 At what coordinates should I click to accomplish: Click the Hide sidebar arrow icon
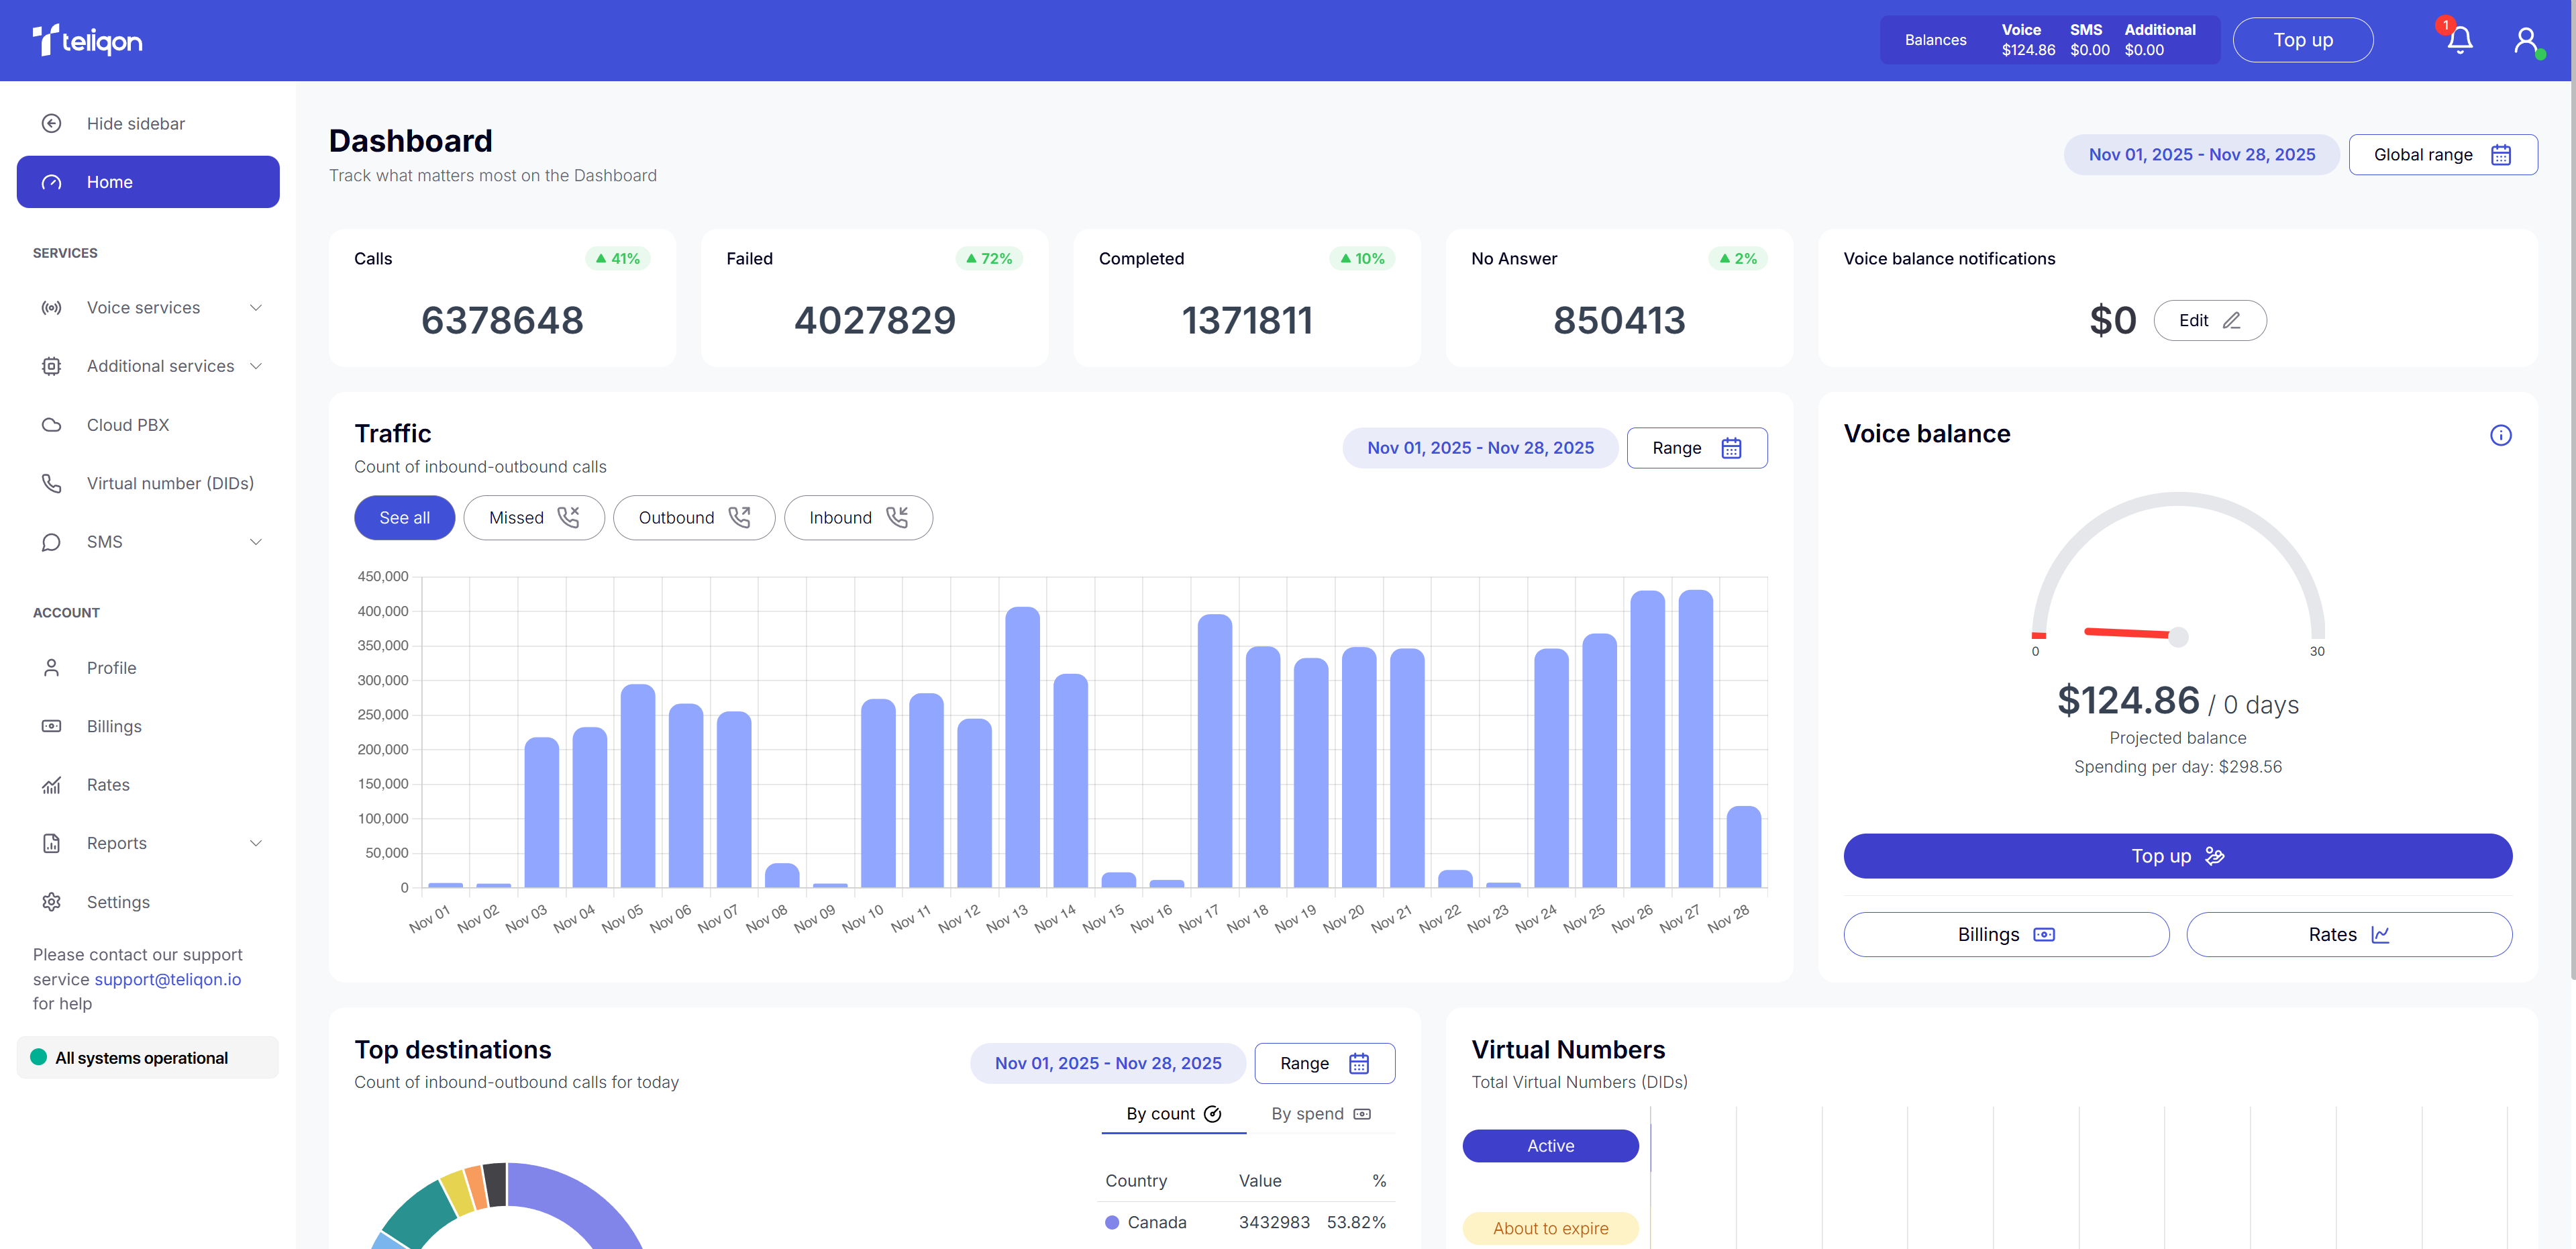tap(51, 123)
